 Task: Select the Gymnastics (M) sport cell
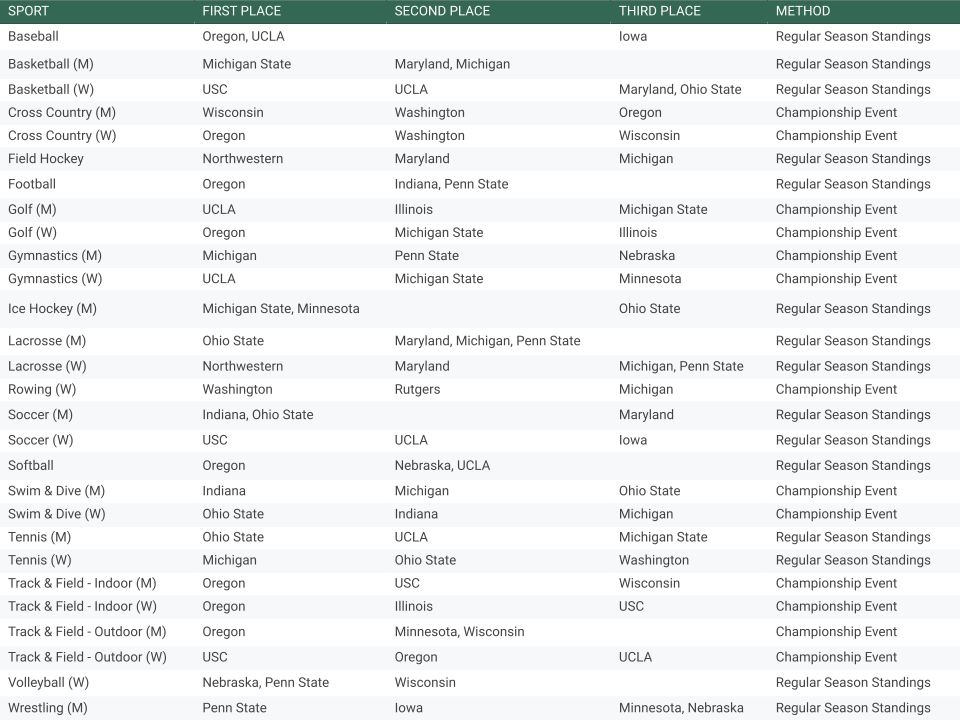55,255
